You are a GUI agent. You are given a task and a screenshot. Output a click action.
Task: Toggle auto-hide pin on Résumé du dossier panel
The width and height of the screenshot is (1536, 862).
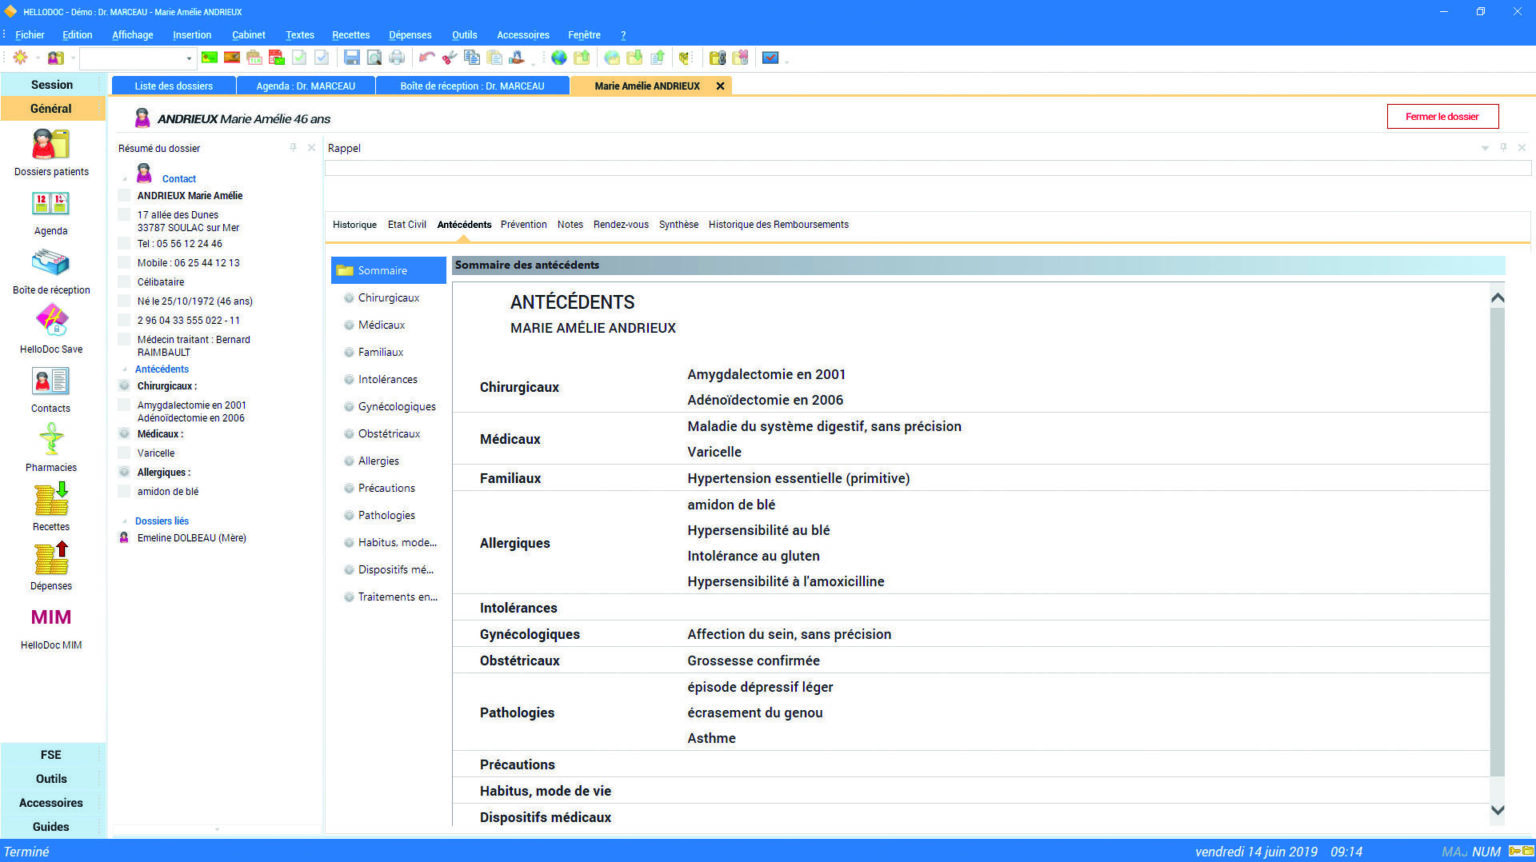click(292, 147)
